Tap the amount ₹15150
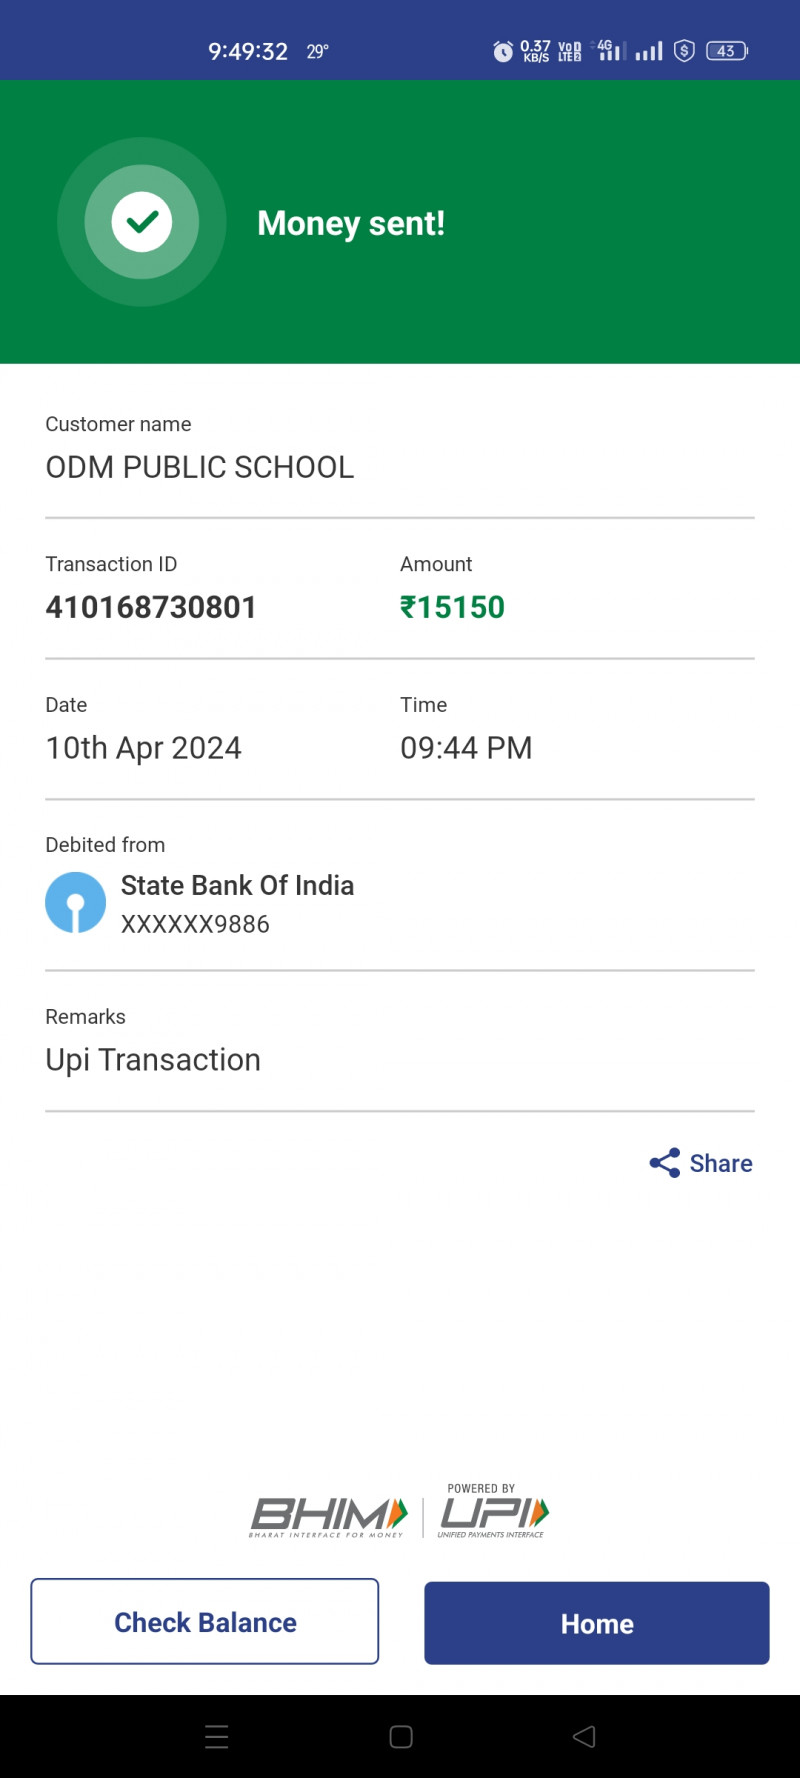Screen dimensions: 800x1778 (x=453, y=607)
